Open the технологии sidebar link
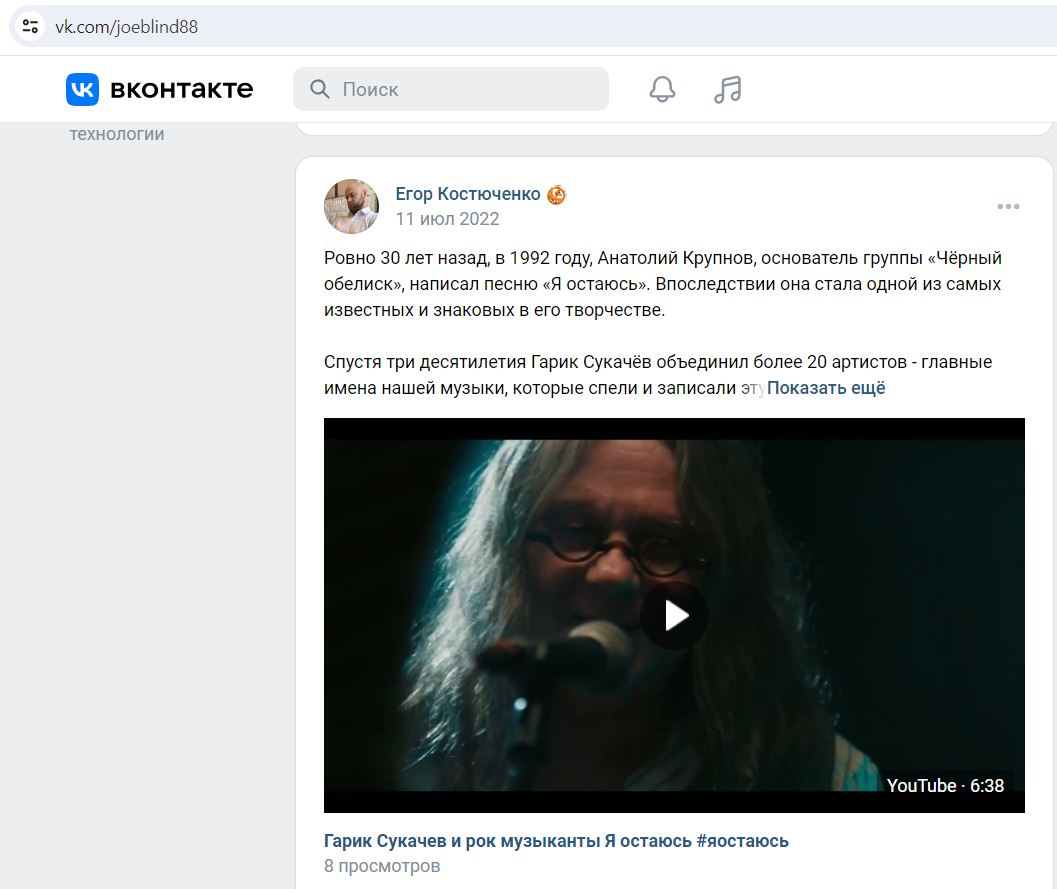The height and width of the screenshot is (889, 1057). (117, 134)
